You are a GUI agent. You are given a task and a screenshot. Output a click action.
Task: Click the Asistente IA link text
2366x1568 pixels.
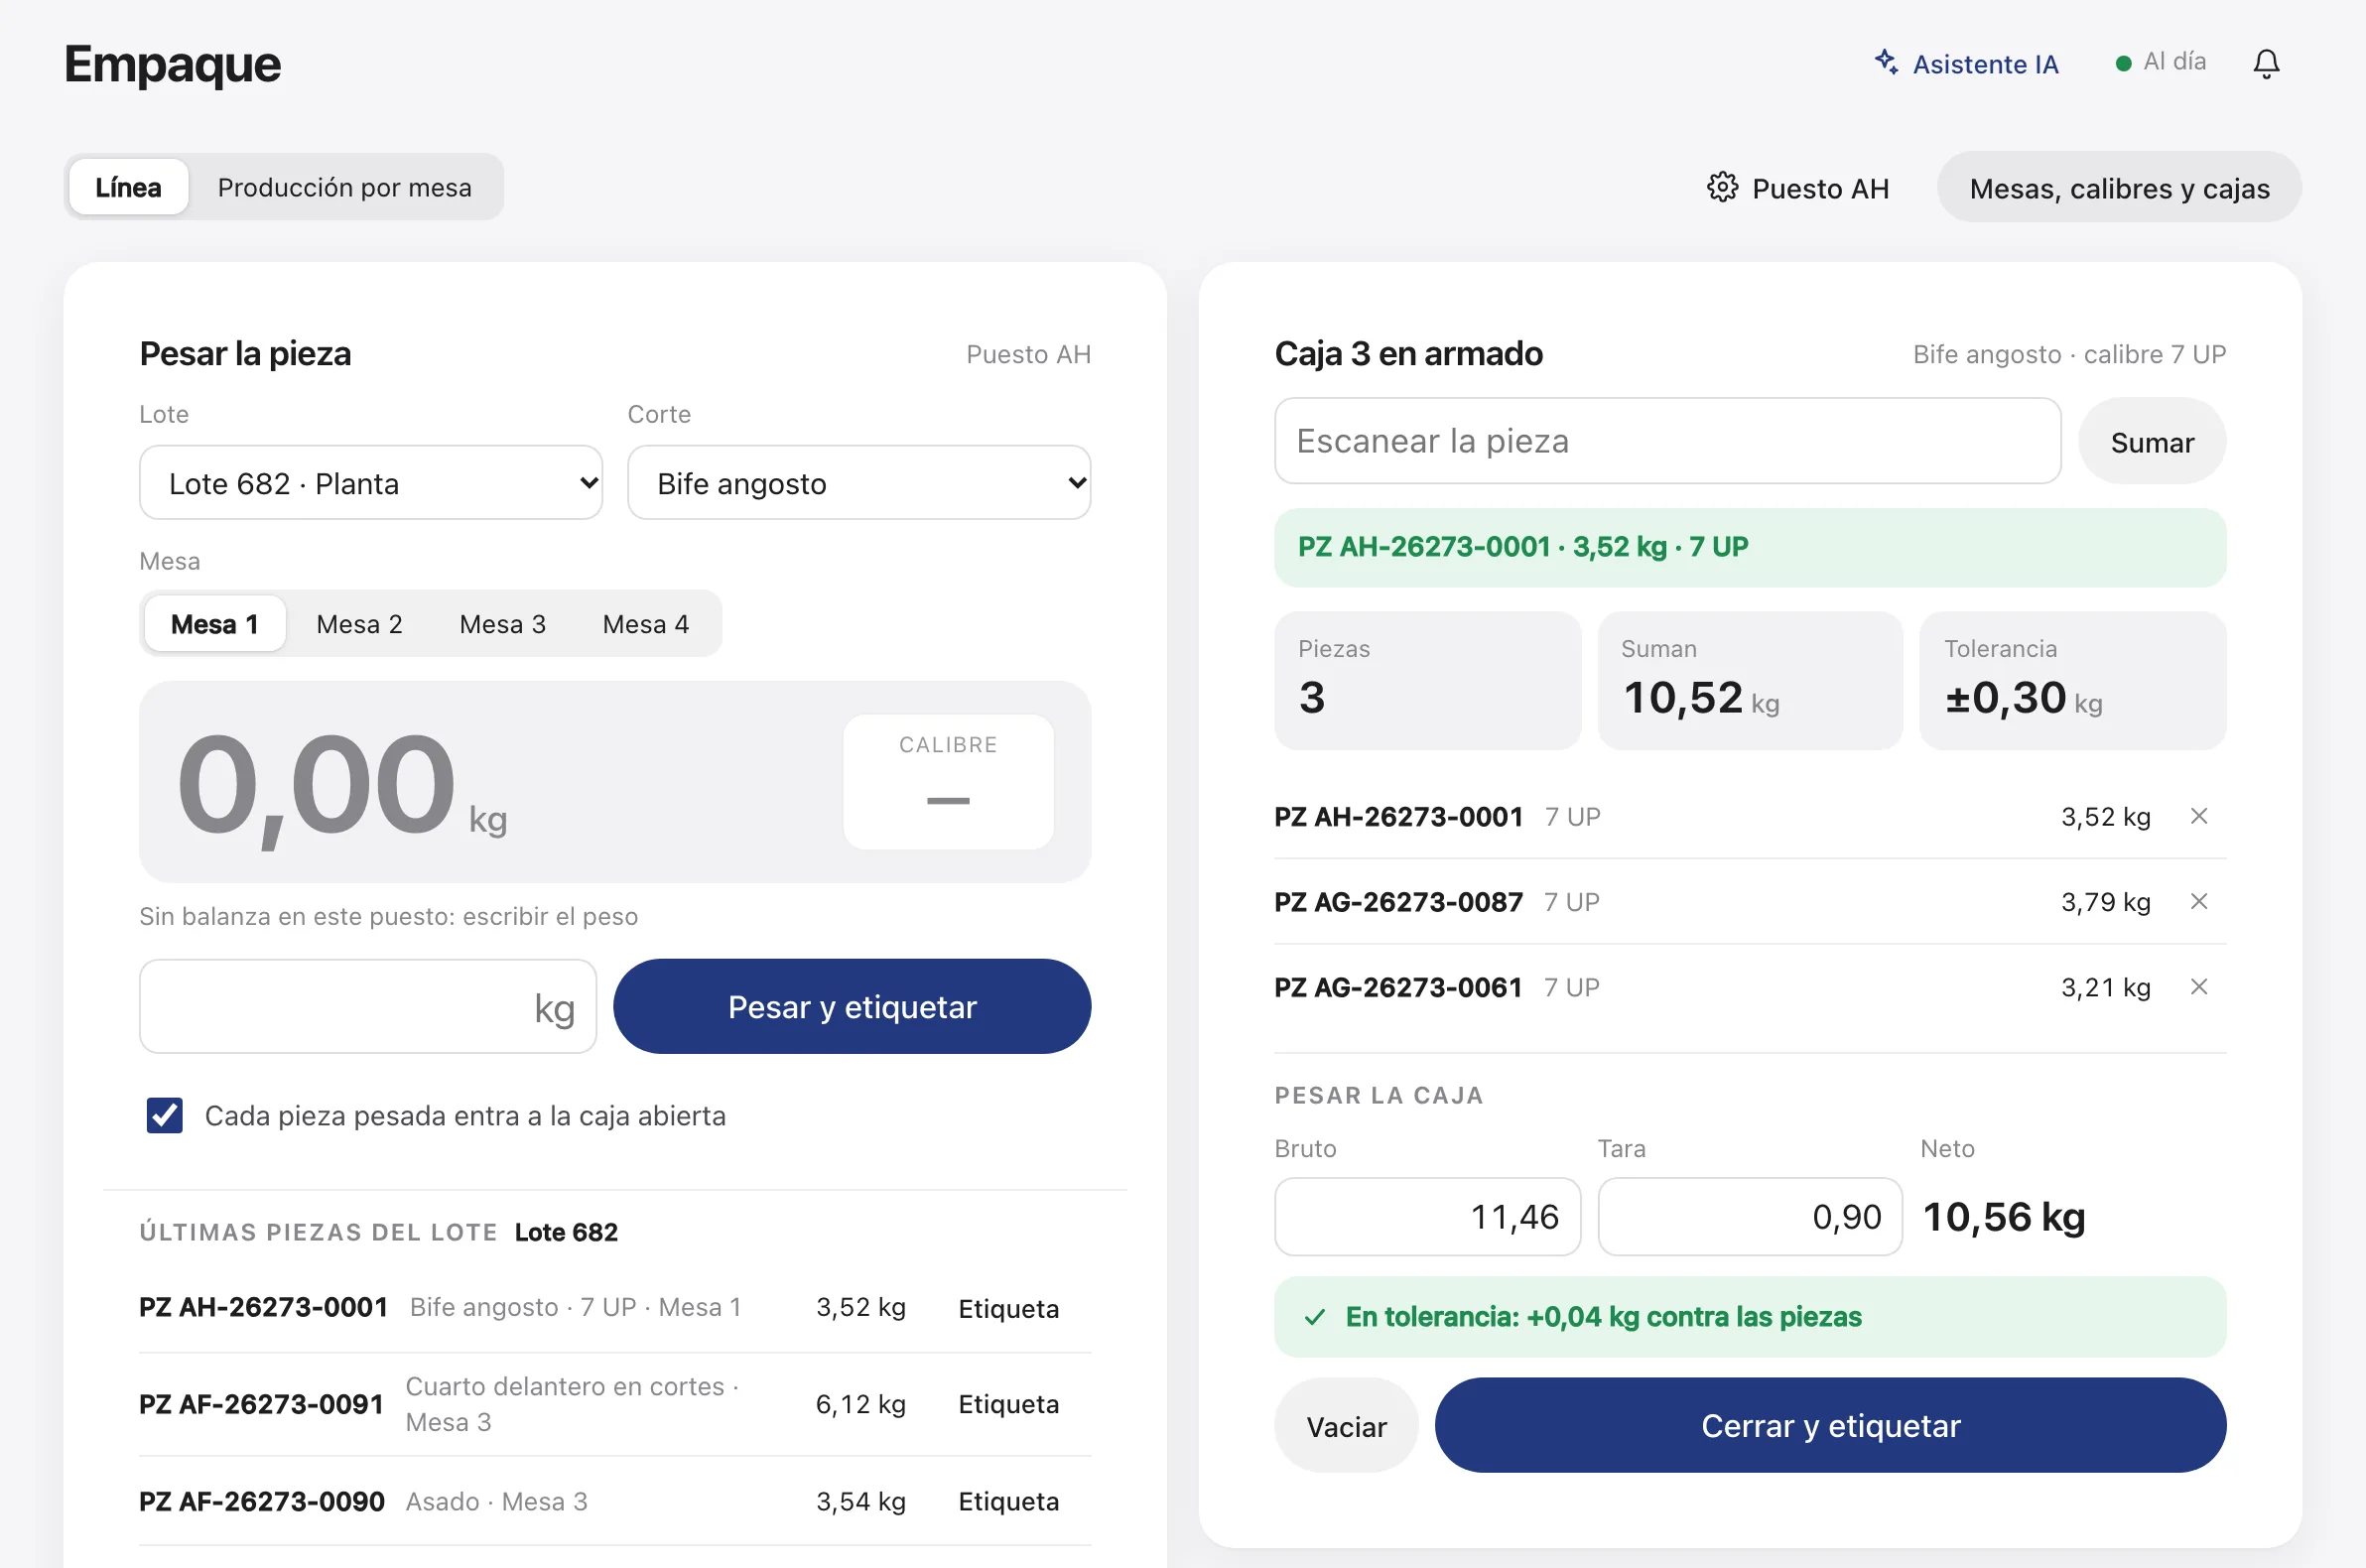click(1985, 64)
